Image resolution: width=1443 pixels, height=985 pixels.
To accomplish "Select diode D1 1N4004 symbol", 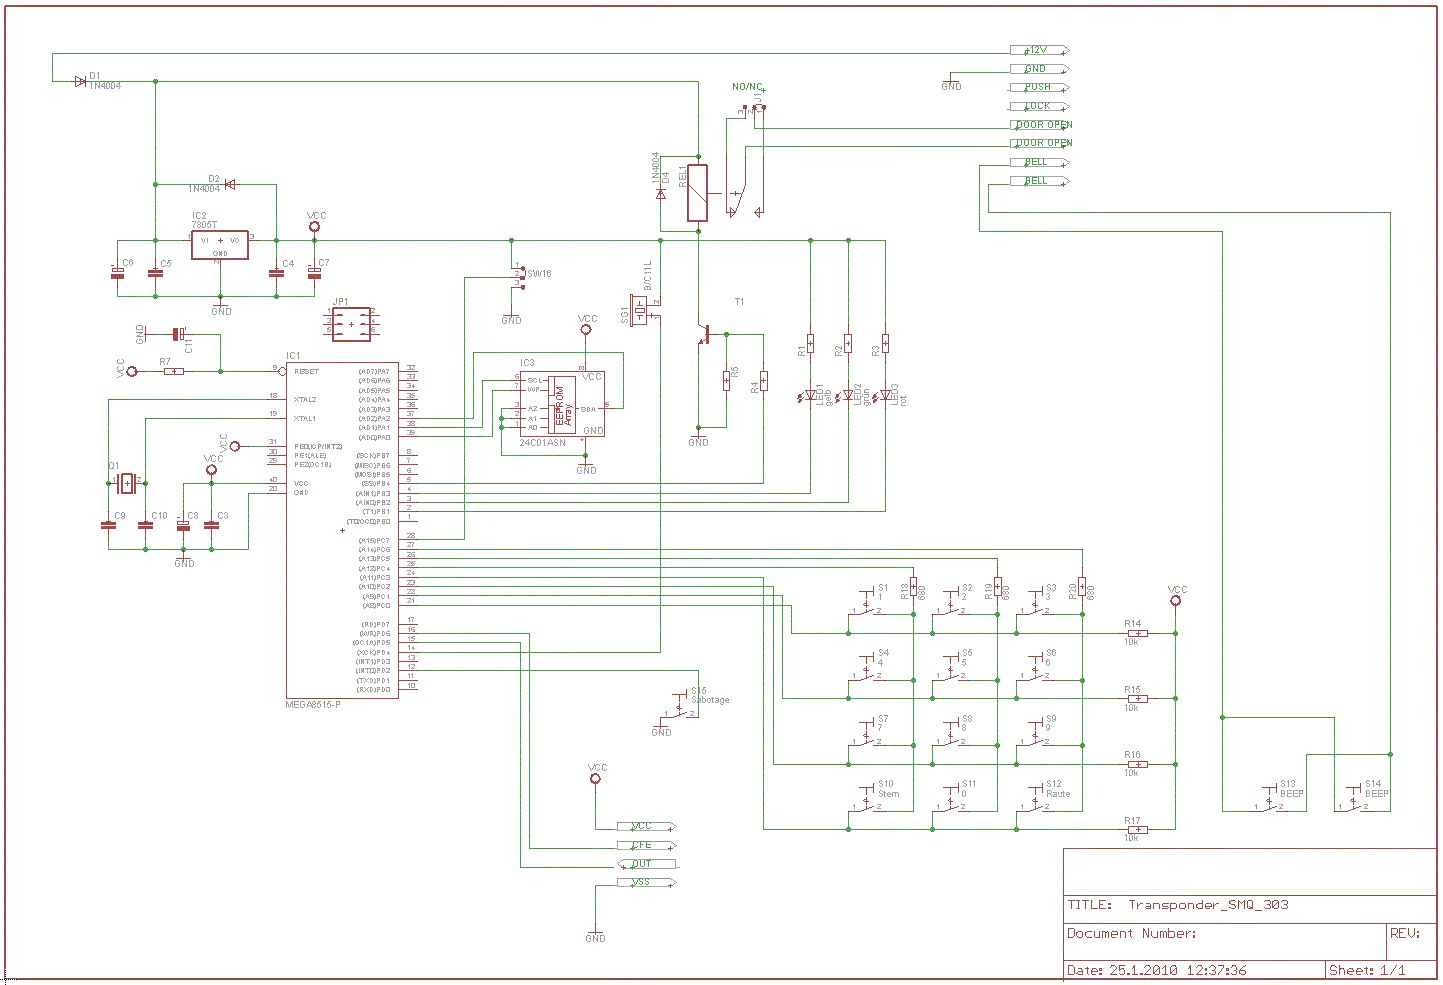I will pos(81,82).
